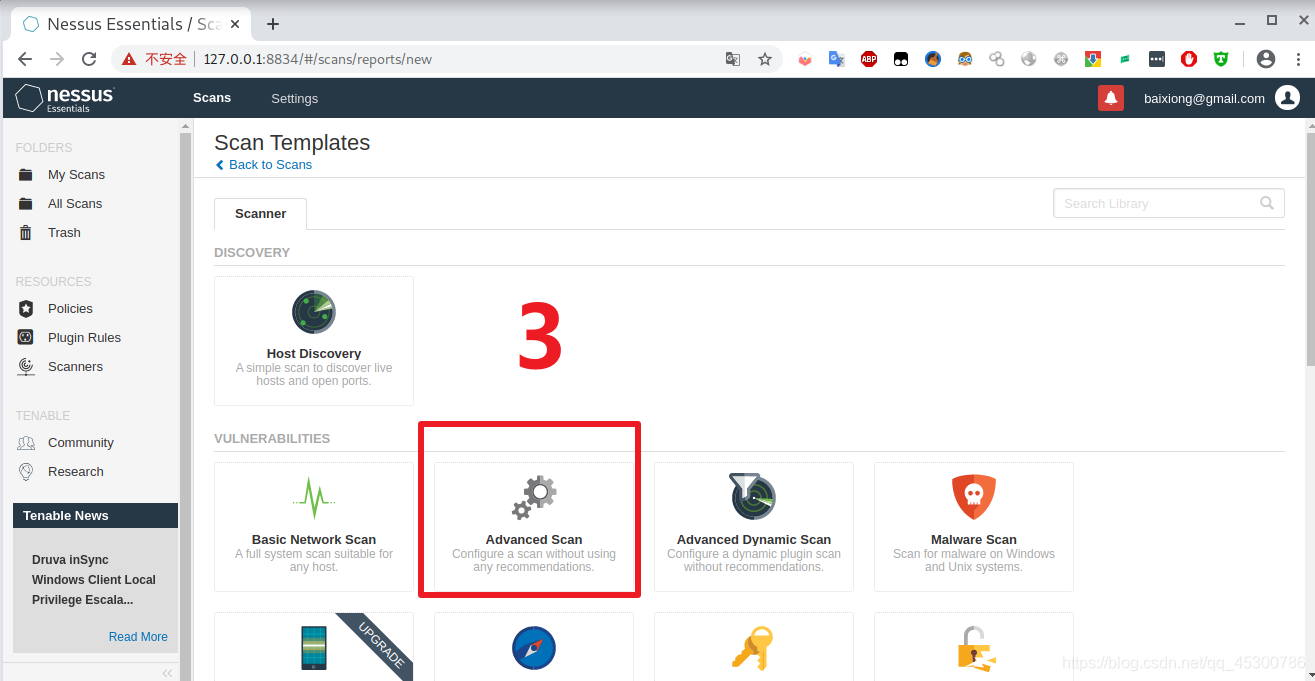Open the mobile device template with UPGRADE ribbon
This screenshot has height=681, width=1315.
[314, 646]
